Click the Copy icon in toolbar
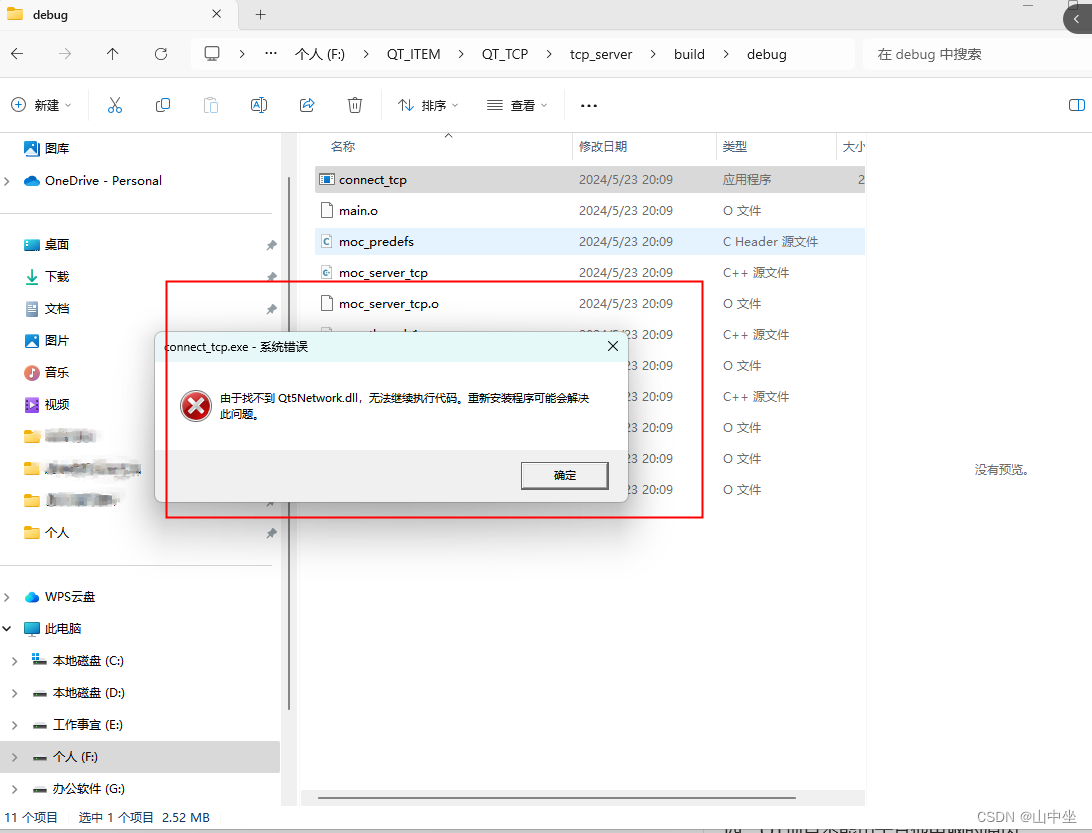Screen dimensions: 1092x833 click(x=163, y=105)
